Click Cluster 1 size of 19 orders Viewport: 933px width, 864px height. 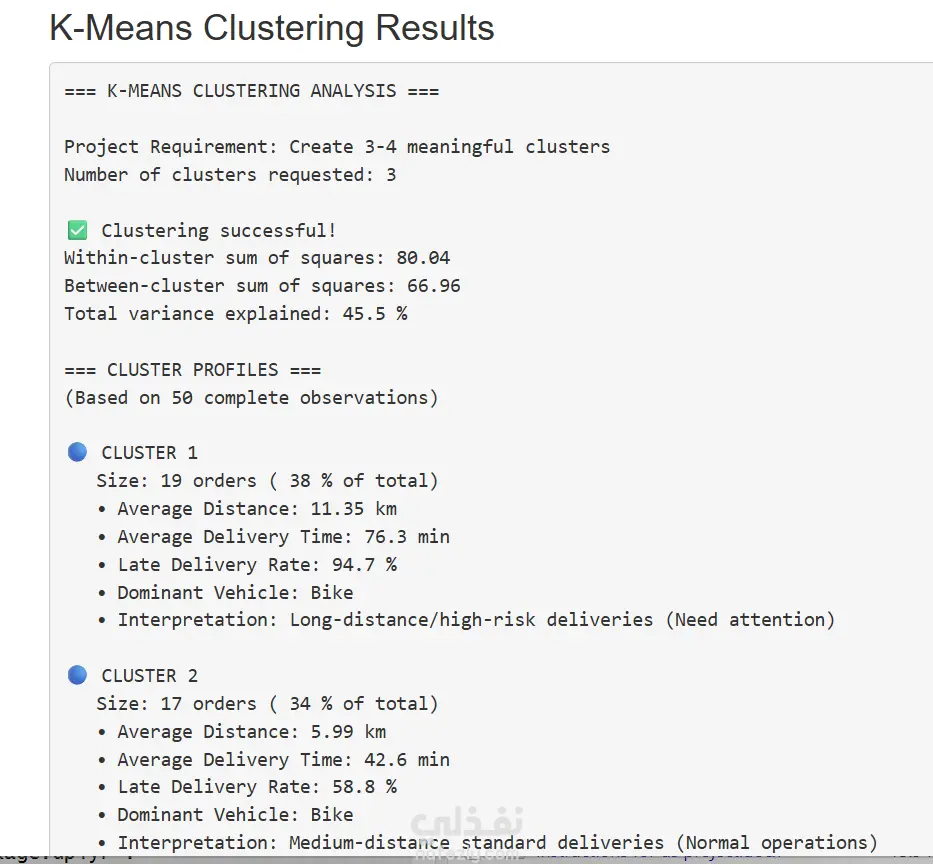(267, 481)
